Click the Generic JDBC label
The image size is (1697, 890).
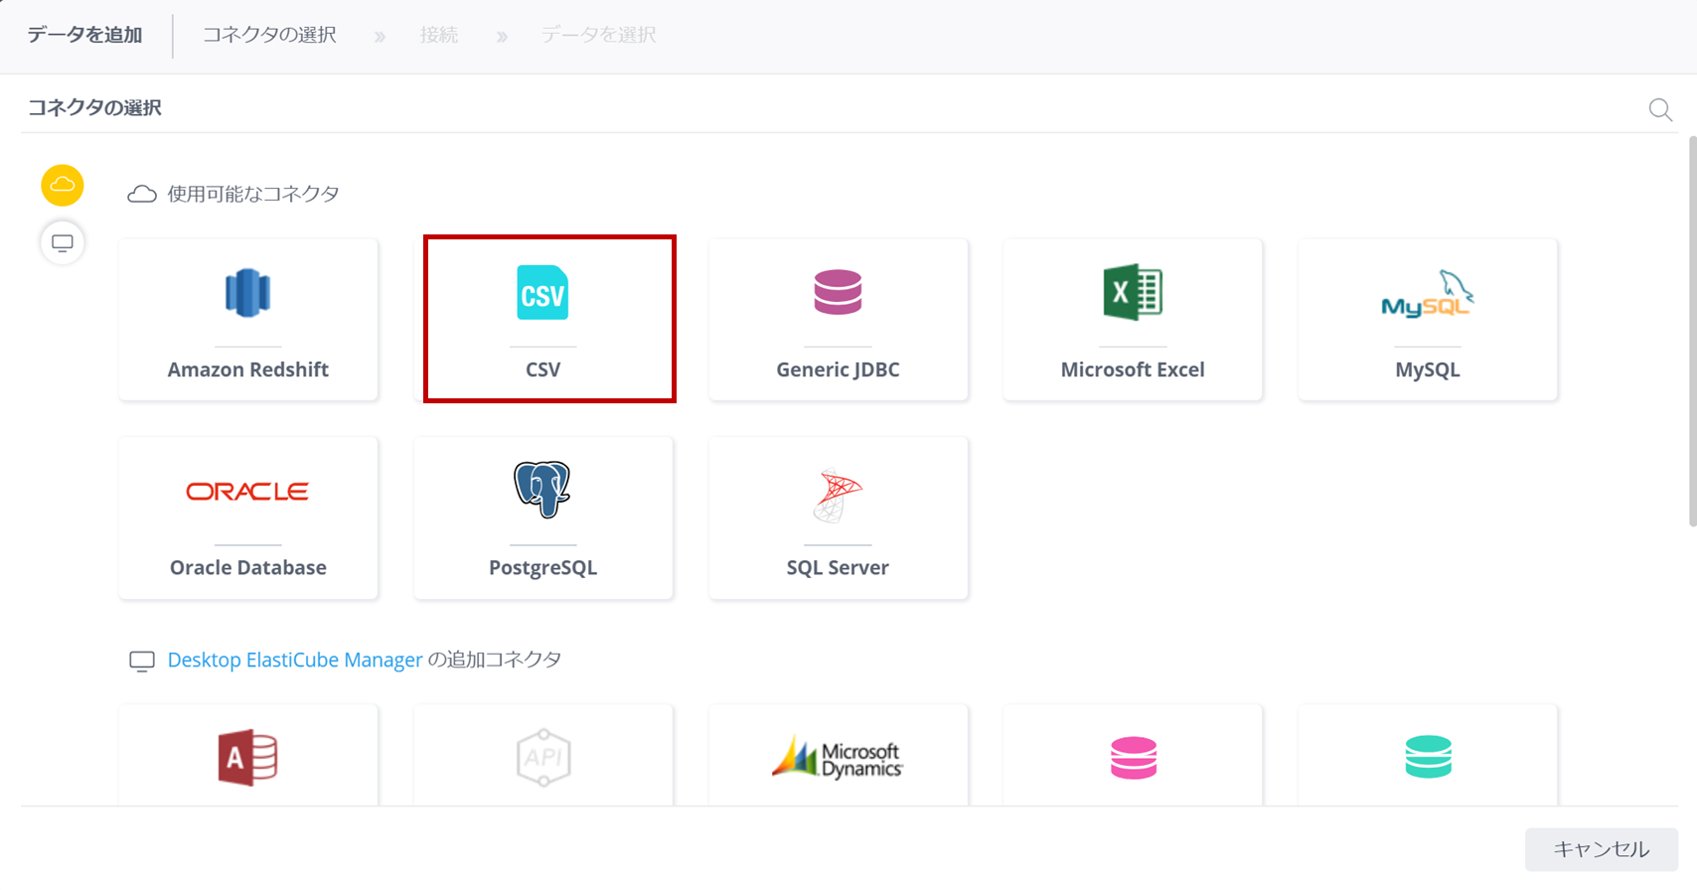click(838, 369)
